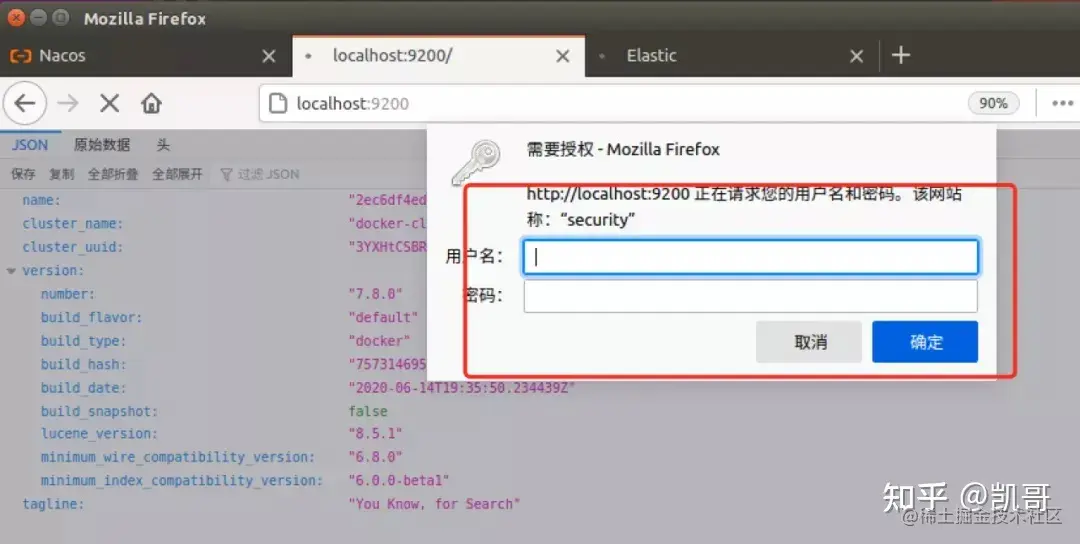Click 全部折叠 to collapse all
Screen dimensions: 1080x544
pos(113,174)
